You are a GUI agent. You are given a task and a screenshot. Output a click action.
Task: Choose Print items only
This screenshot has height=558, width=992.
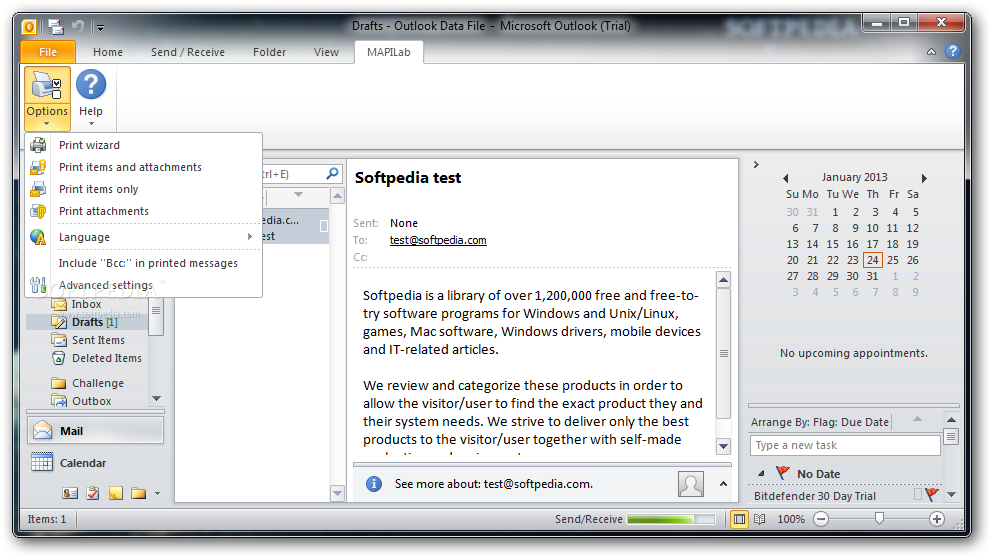point(99,189)
